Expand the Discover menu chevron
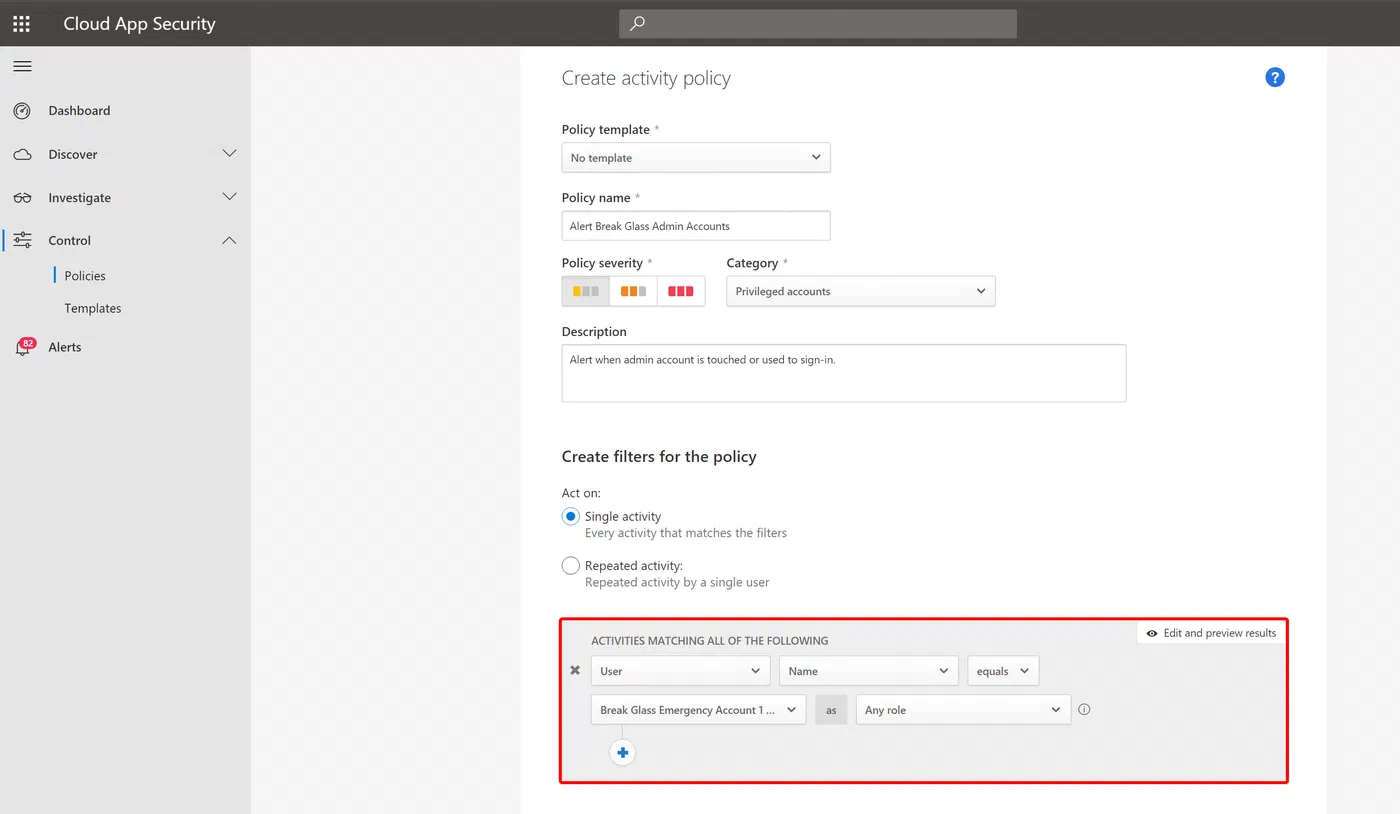The image size is (1400, 814). (x=230, y=154)
